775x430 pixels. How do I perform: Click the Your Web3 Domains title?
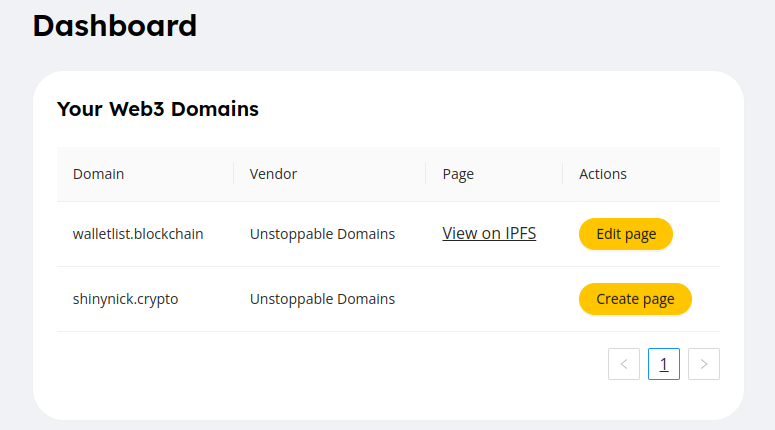[158, 109]
